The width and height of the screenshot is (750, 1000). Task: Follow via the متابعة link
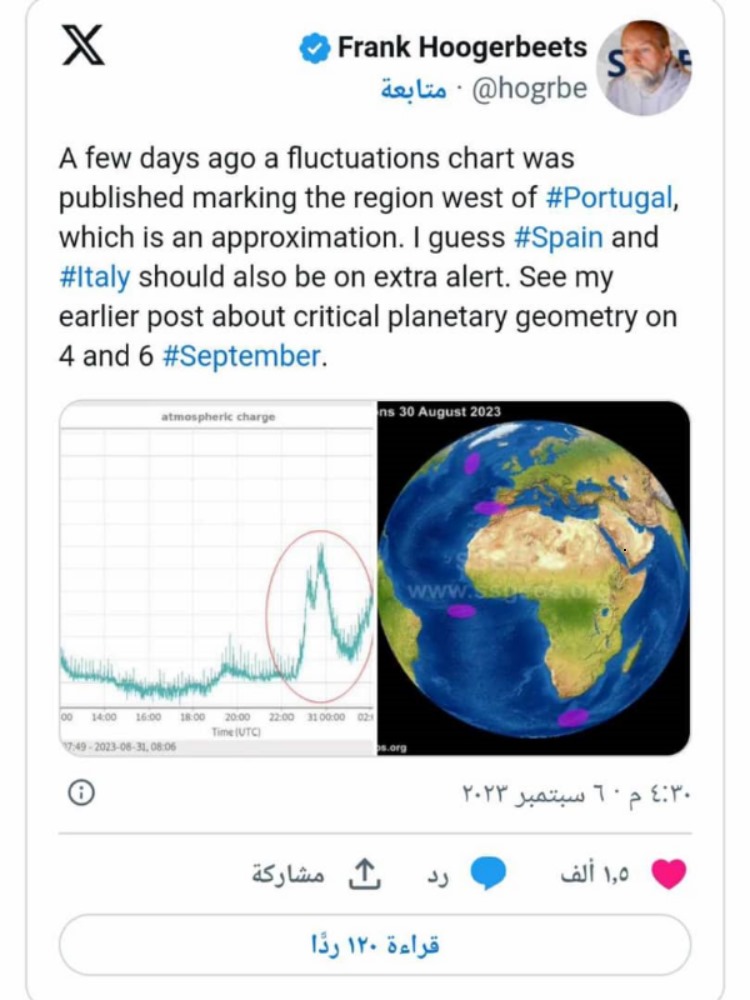[x=413, y=89]
